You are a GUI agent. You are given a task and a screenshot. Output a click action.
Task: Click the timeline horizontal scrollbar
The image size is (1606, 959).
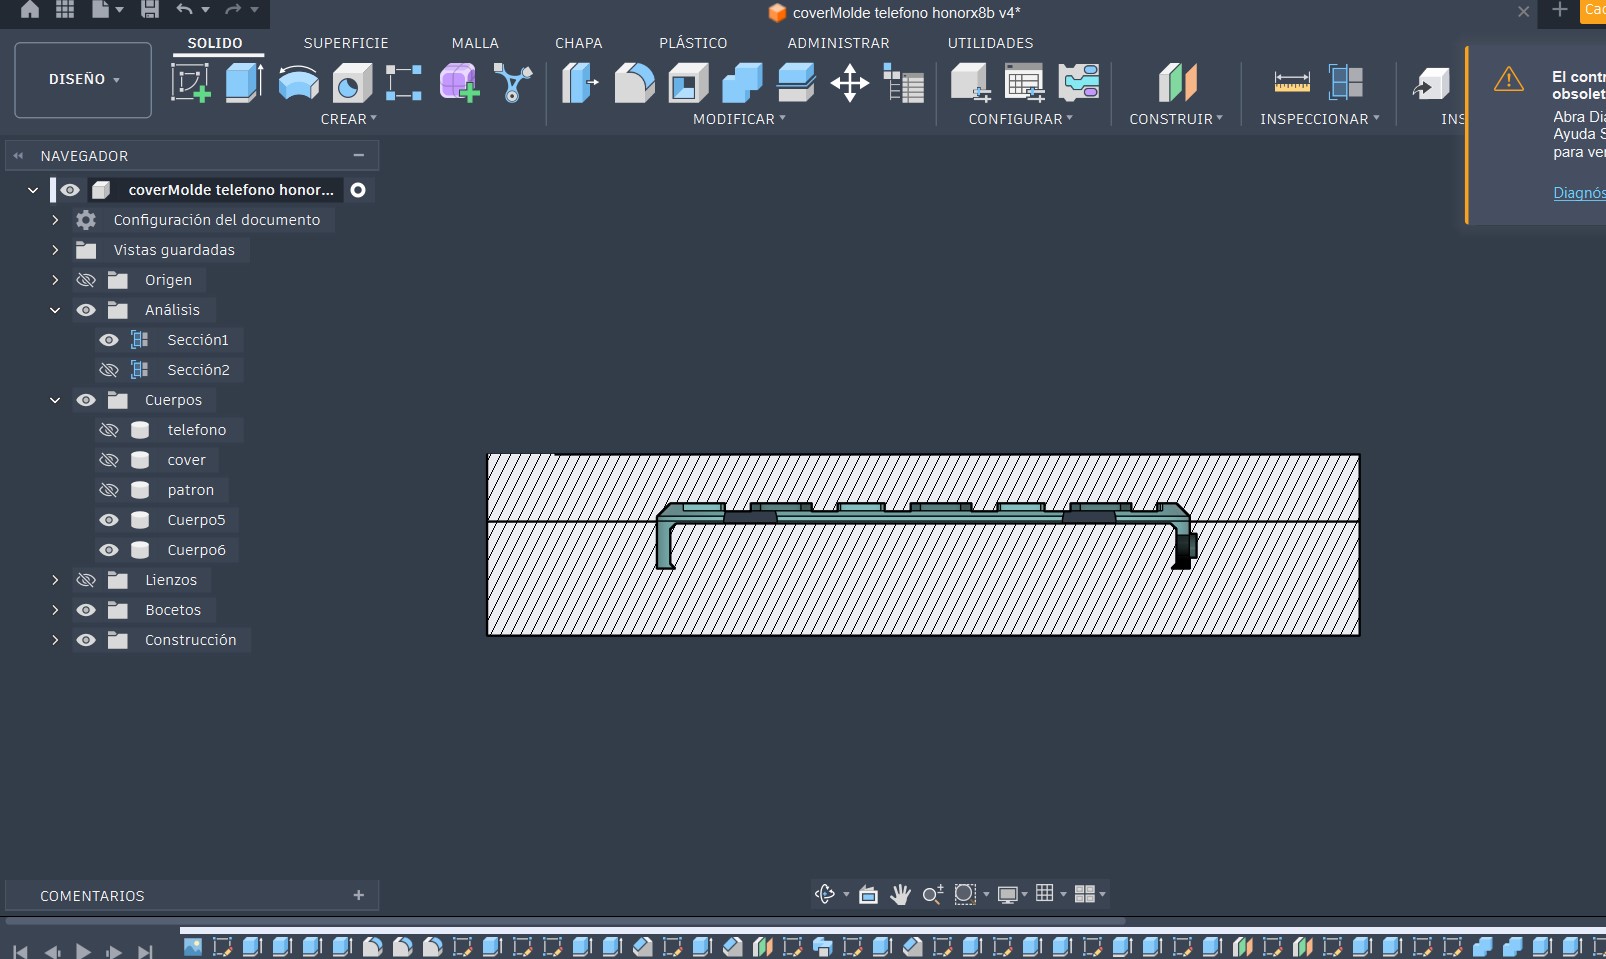(566, 920)
